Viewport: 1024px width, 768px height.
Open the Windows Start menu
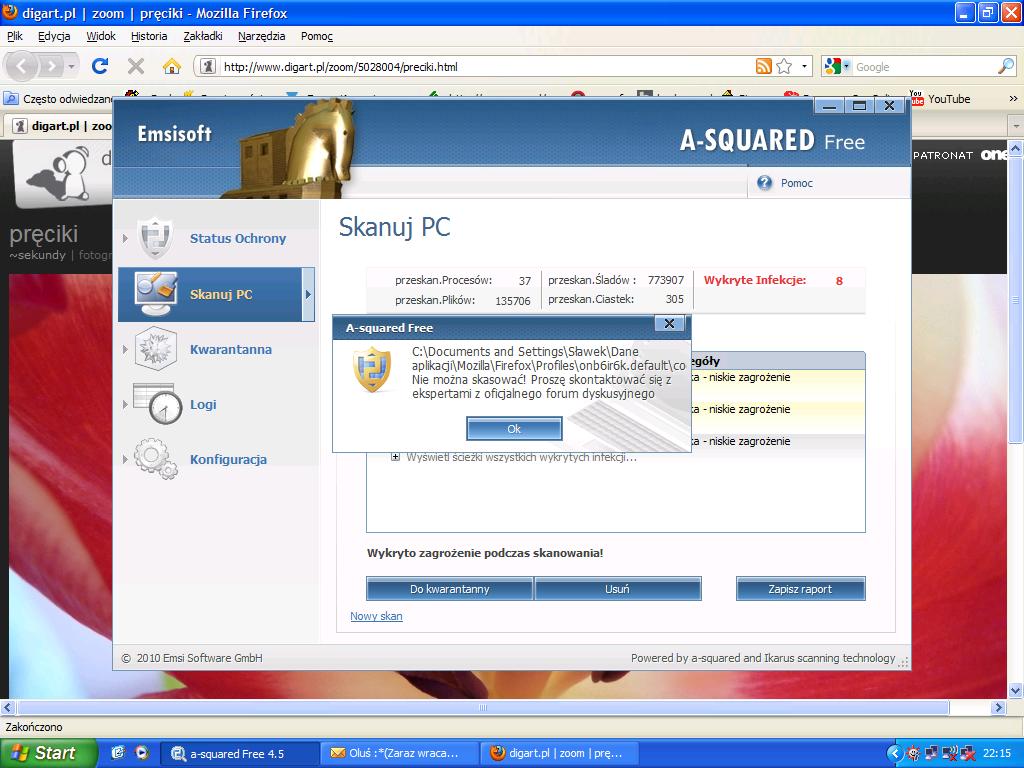(48, 753)
